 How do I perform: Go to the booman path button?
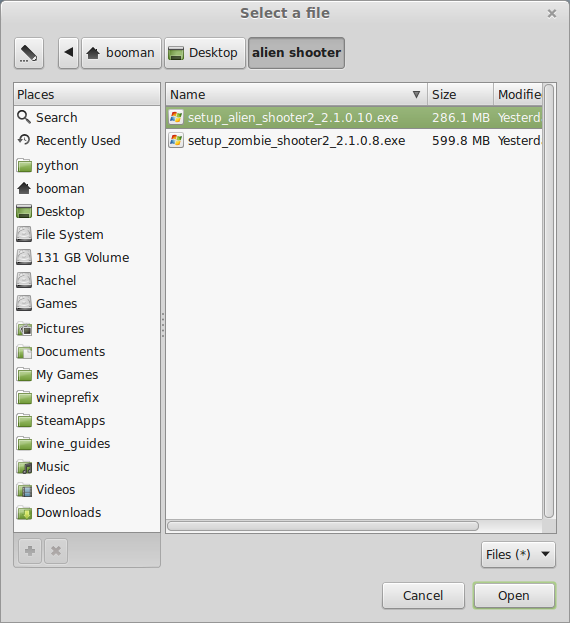point(122,53)
